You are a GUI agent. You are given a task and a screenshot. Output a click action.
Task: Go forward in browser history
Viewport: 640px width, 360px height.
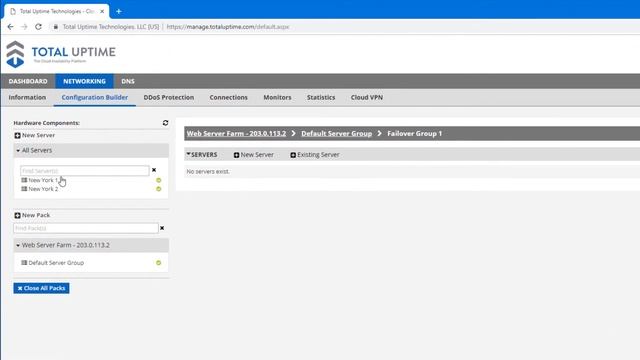24,27
